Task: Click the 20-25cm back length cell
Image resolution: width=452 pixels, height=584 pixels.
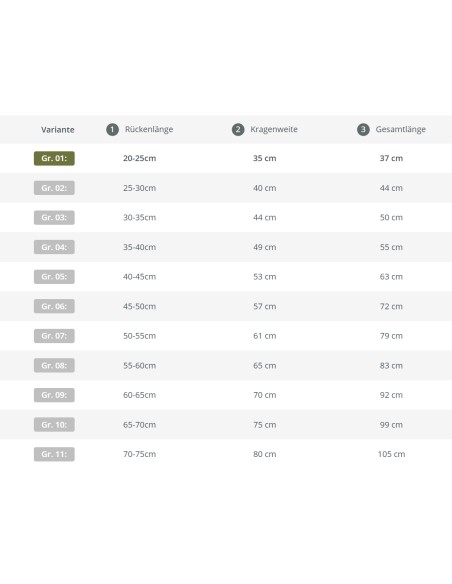Action: pyautogui.click(x=140, y=158)
